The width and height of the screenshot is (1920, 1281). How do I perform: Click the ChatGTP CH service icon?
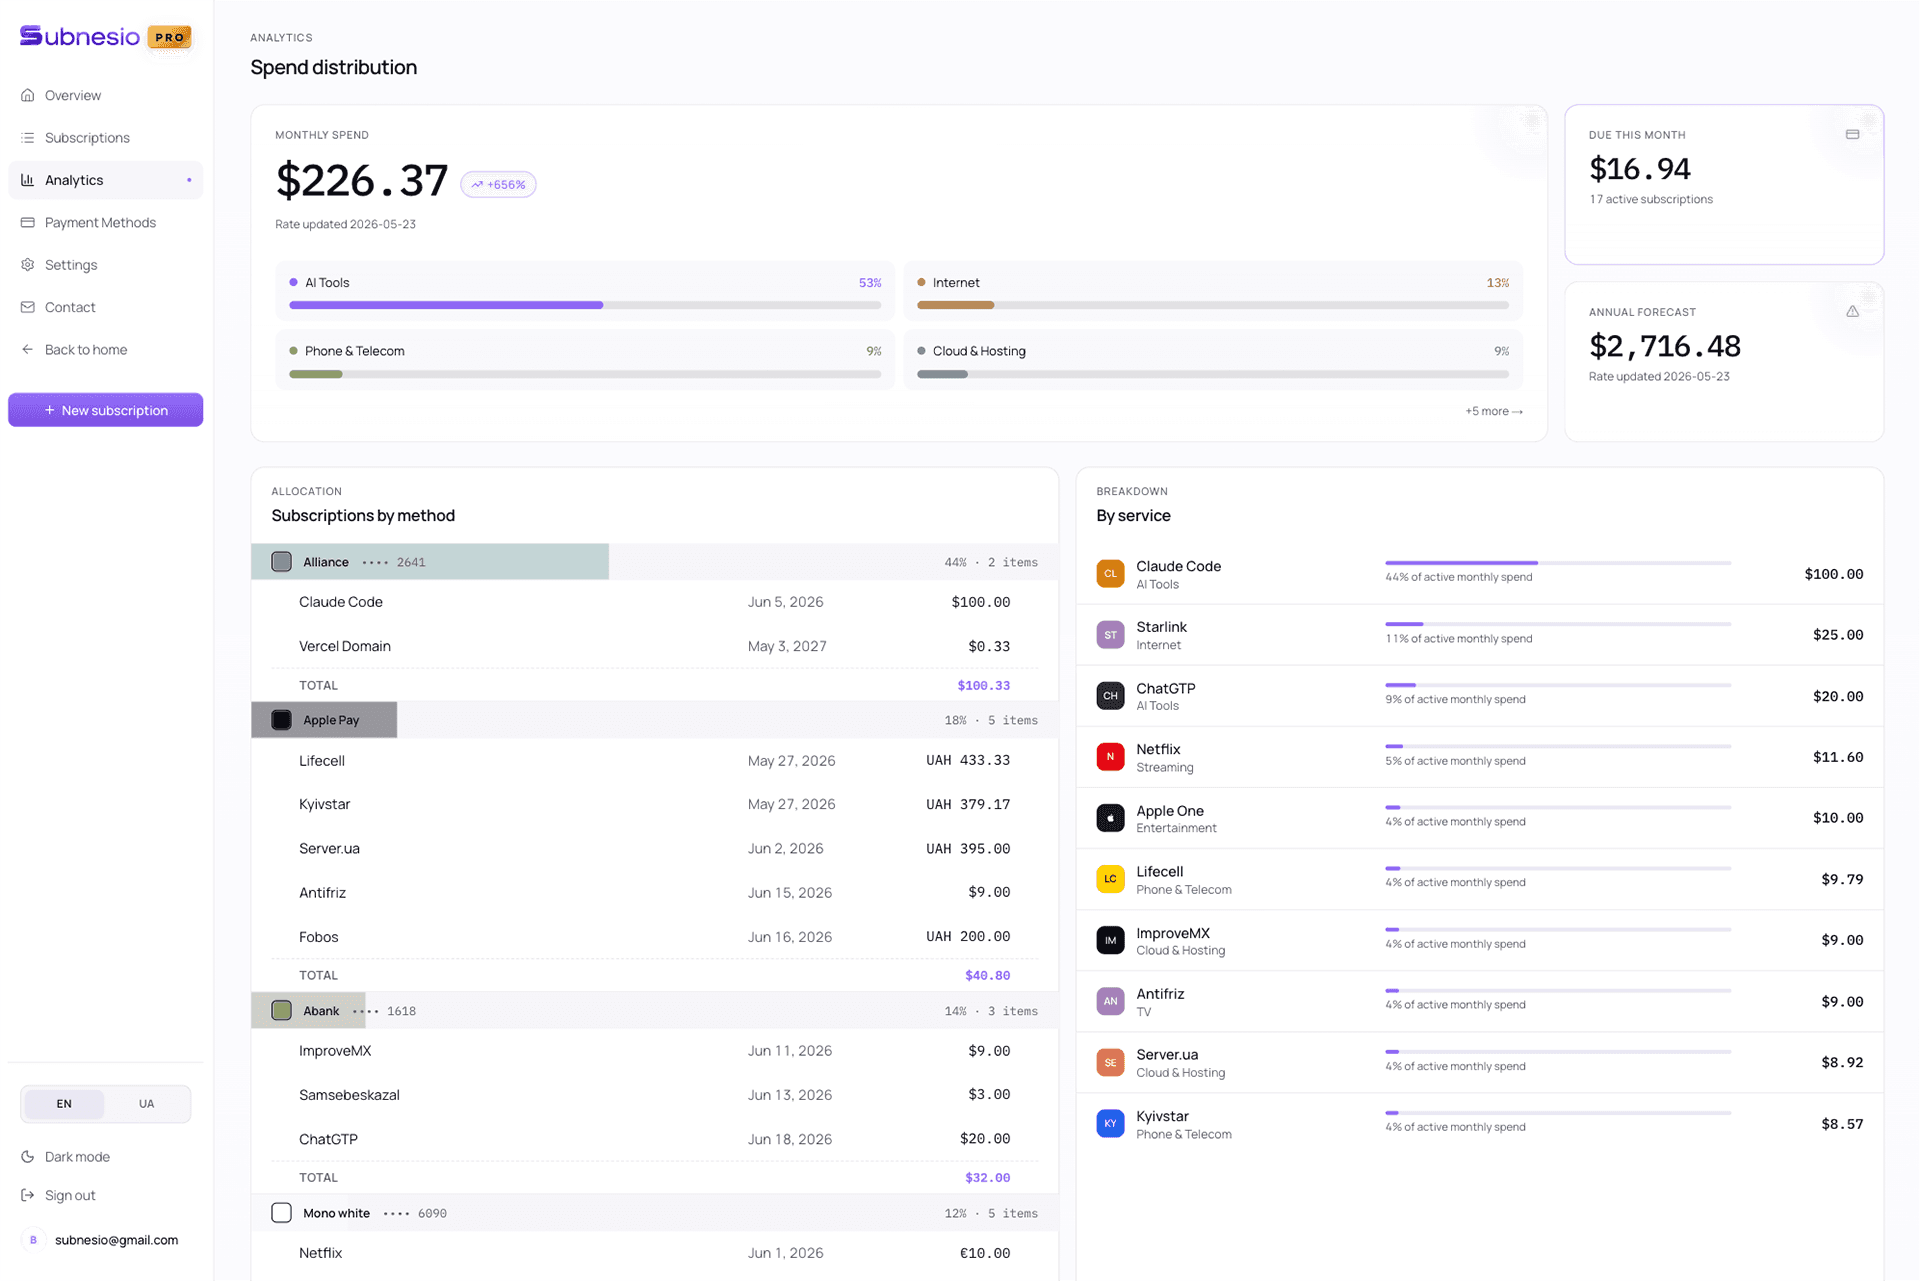click(1110, 696)
